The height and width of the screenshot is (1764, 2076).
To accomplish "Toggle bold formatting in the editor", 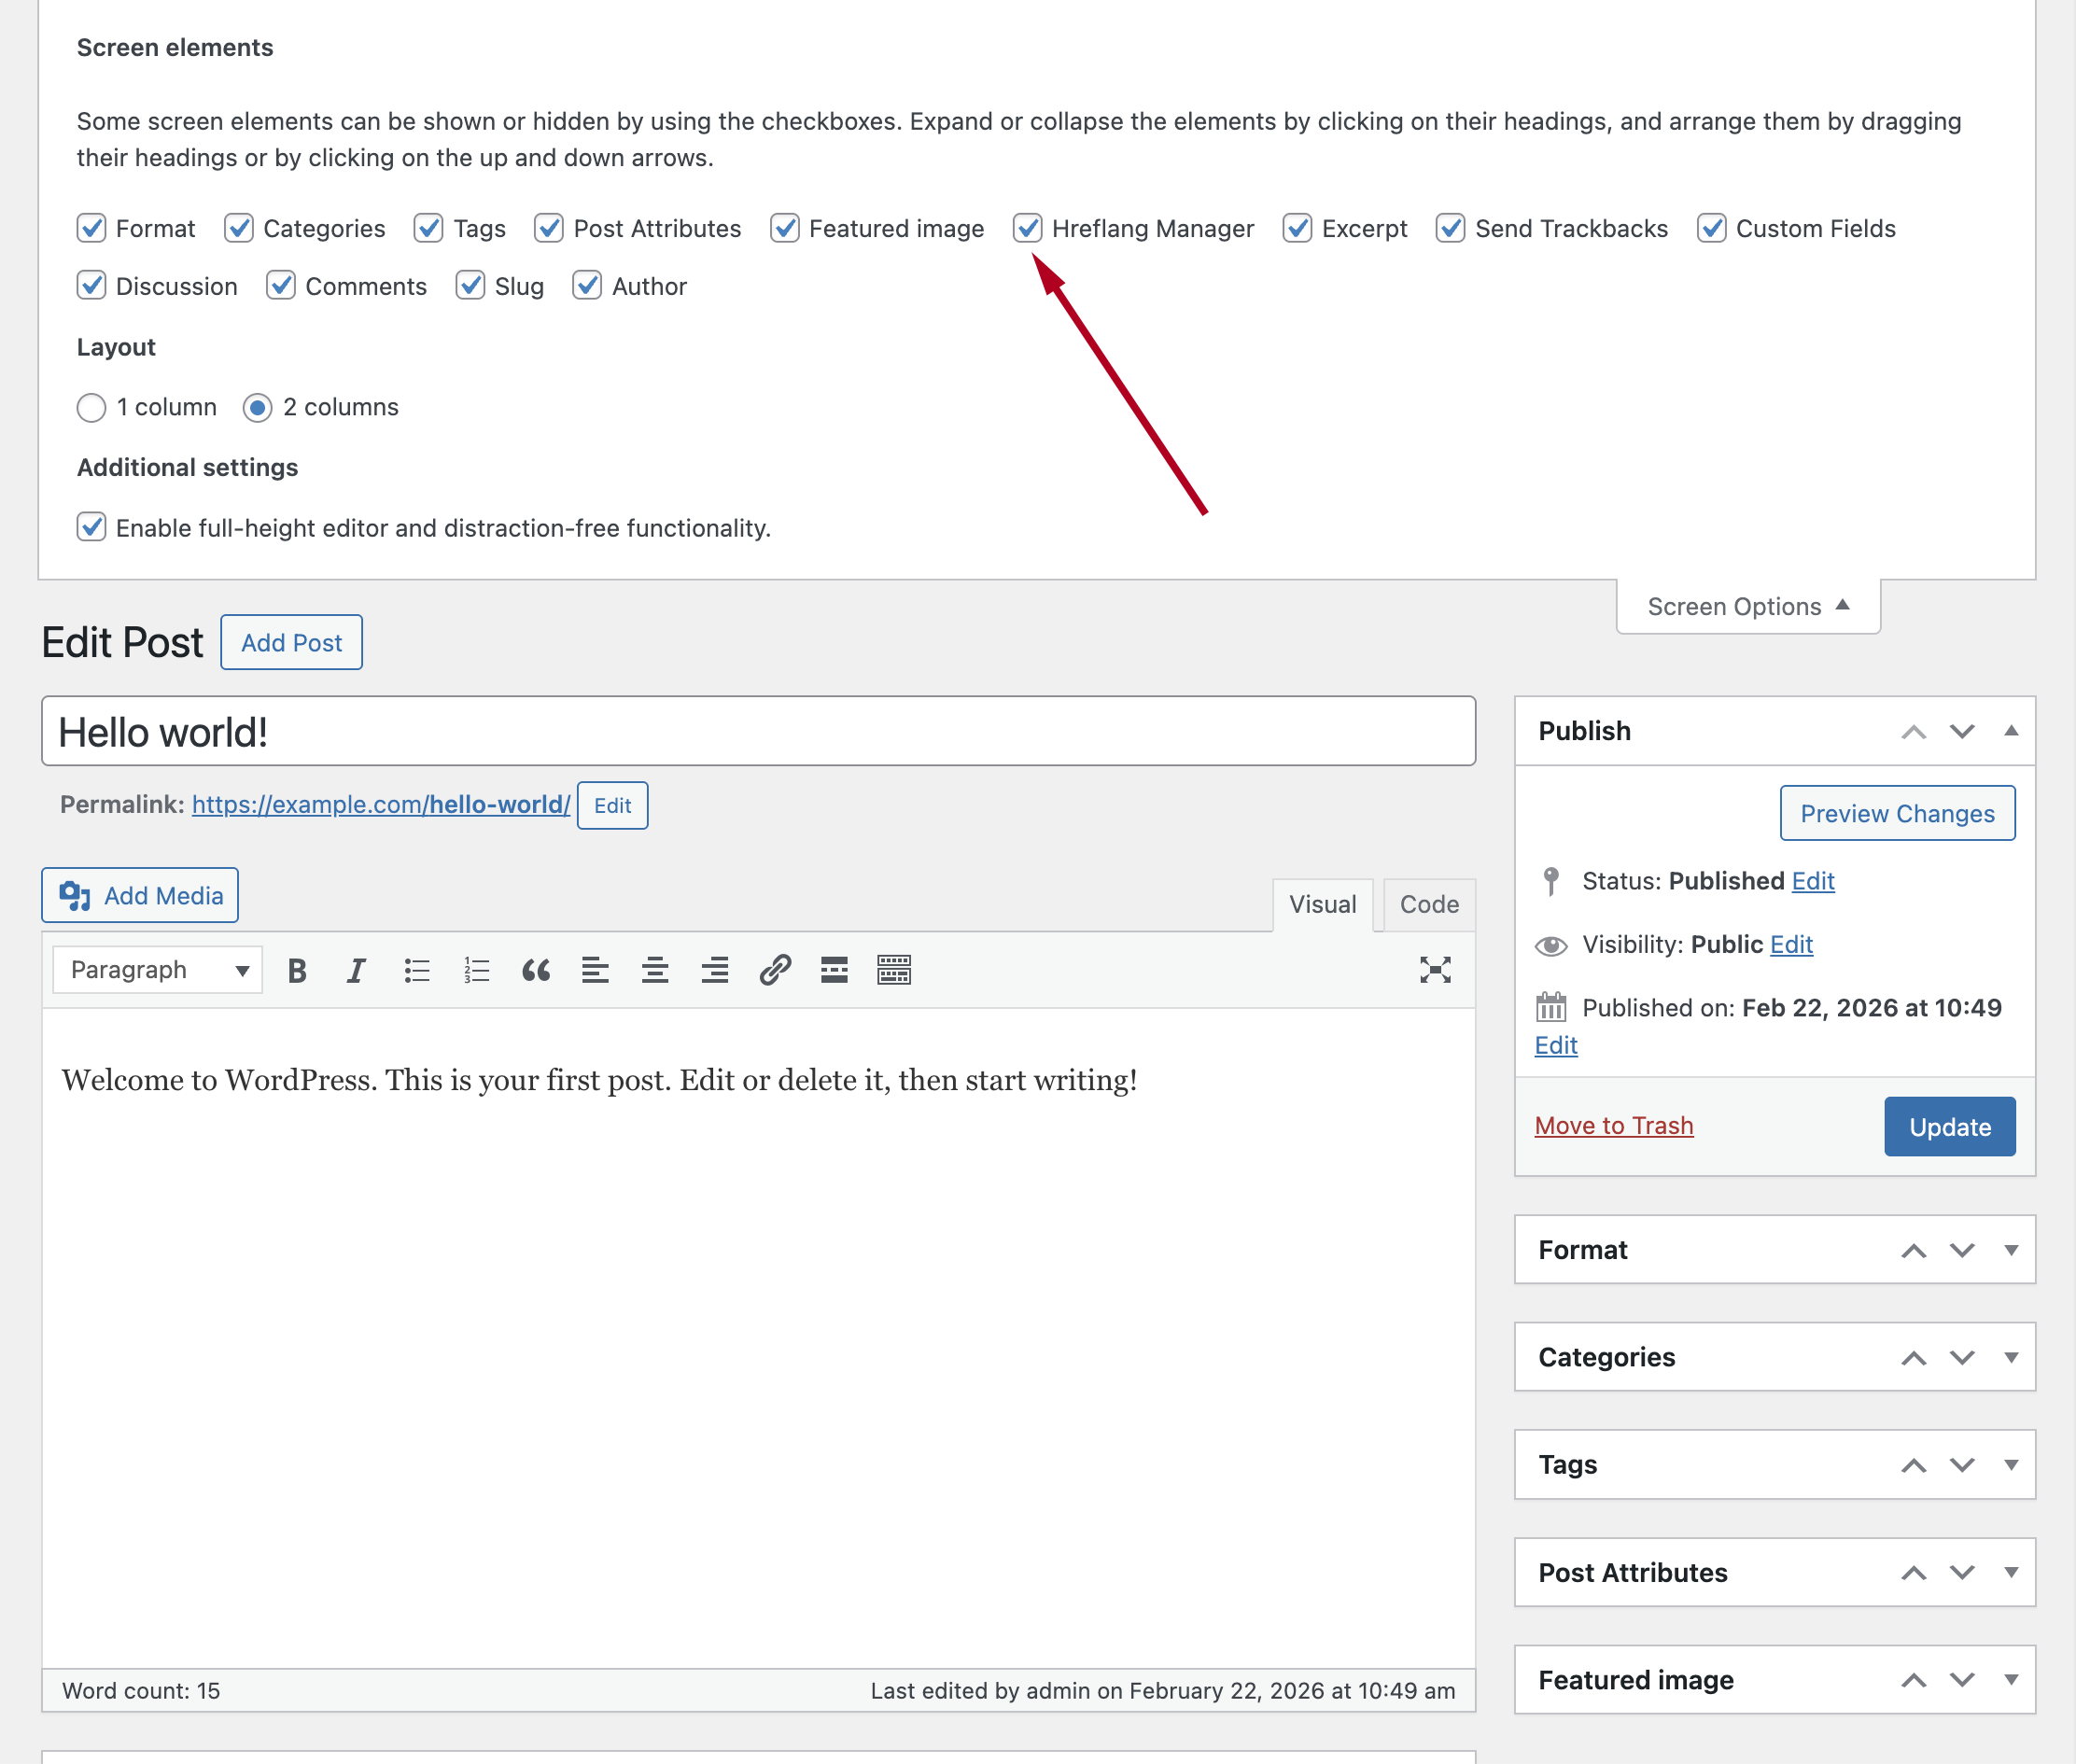I will tap(296, 969).
